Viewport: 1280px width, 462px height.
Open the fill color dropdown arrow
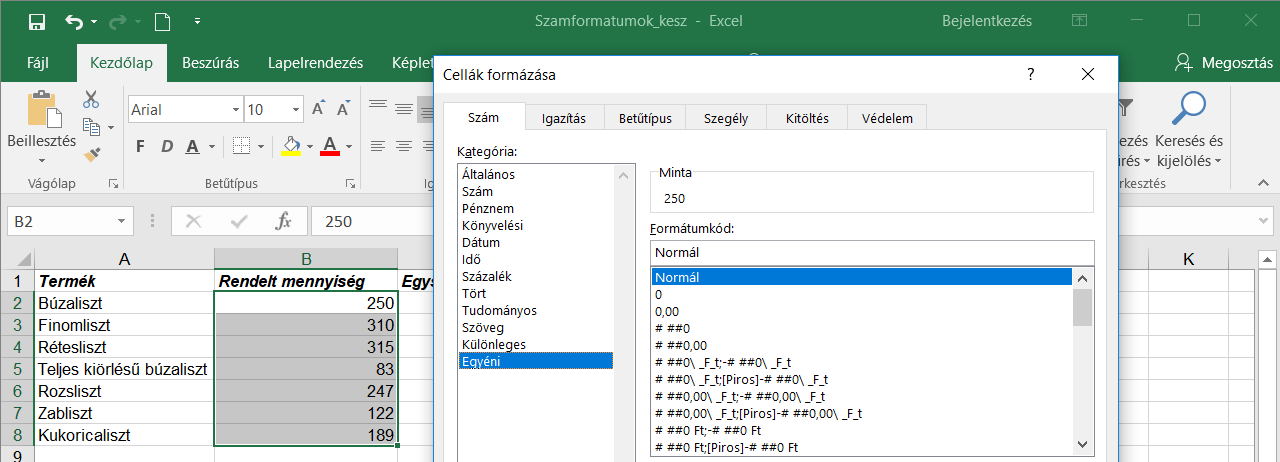click(310, 147)
